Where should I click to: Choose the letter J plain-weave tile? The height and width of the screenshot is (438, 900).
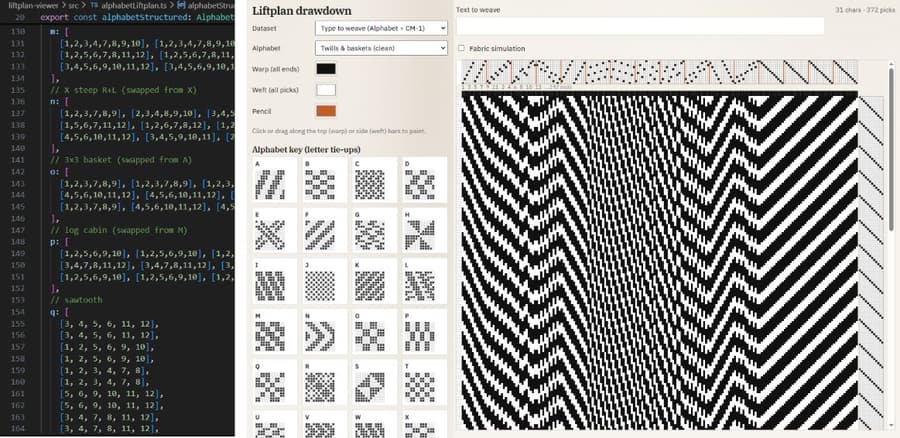point(325,281)
